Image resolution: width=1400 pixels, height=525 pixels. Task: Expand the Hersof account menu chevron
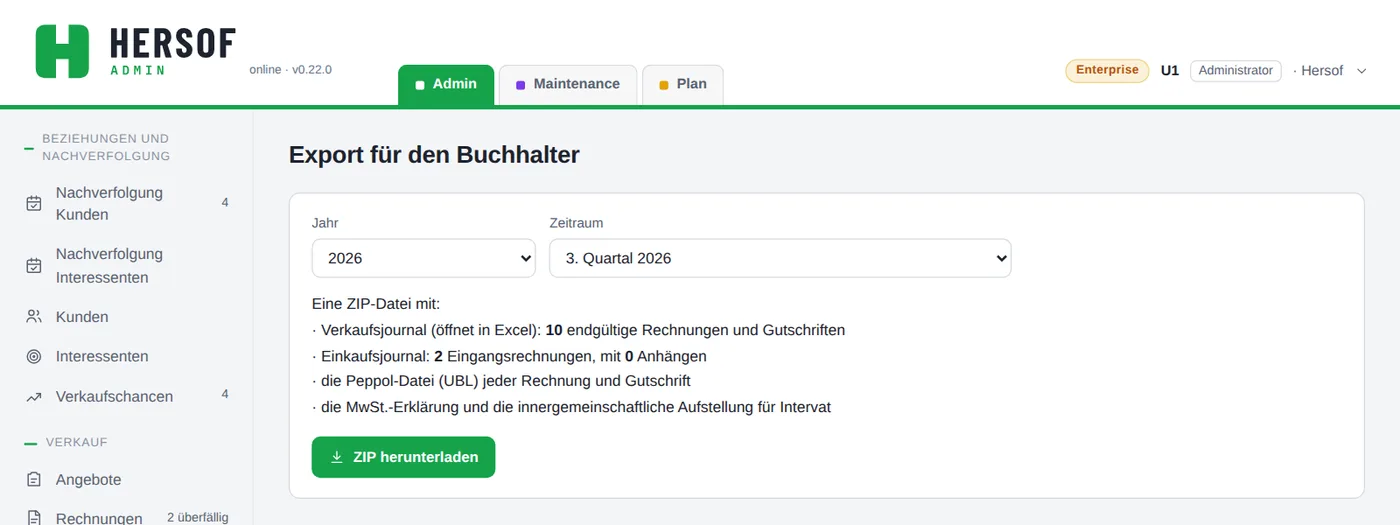click(1361, 71)
